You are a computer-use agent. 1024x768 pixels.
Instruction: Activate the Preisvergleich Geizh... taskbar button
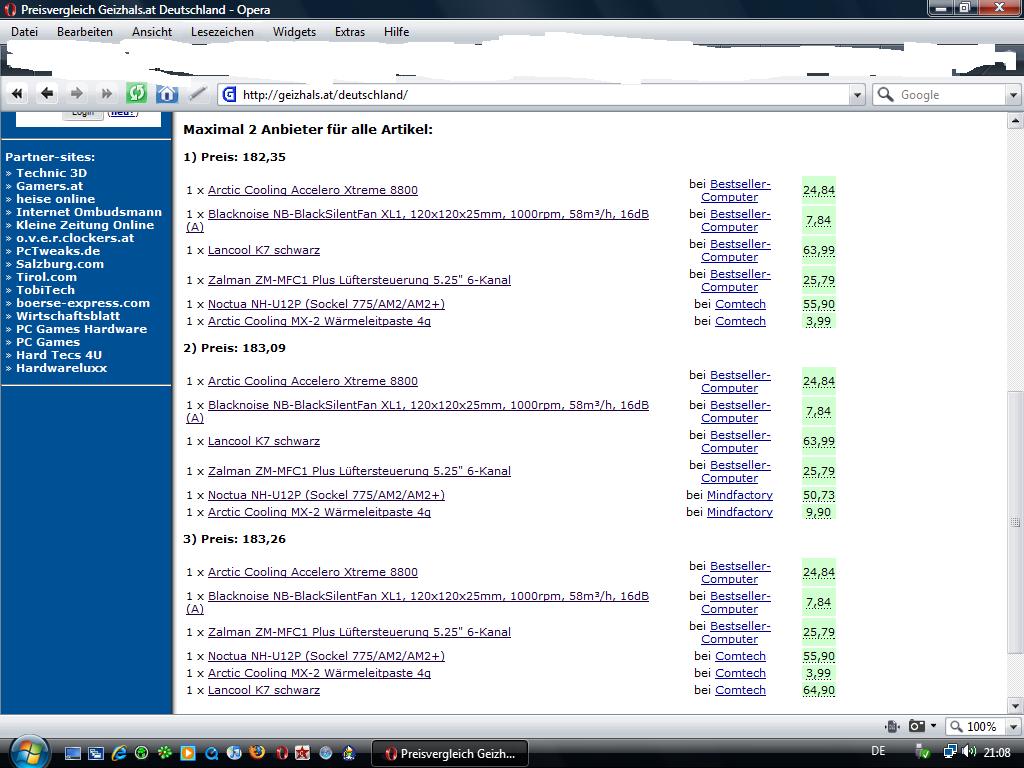[x=450, y=754]
